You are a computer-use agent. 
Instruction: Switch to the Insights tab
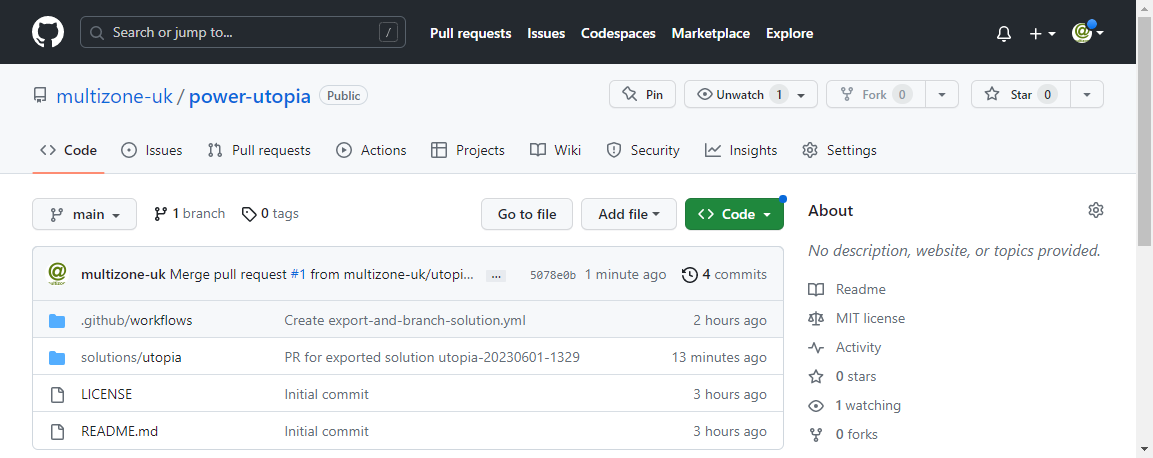[740, 150]
